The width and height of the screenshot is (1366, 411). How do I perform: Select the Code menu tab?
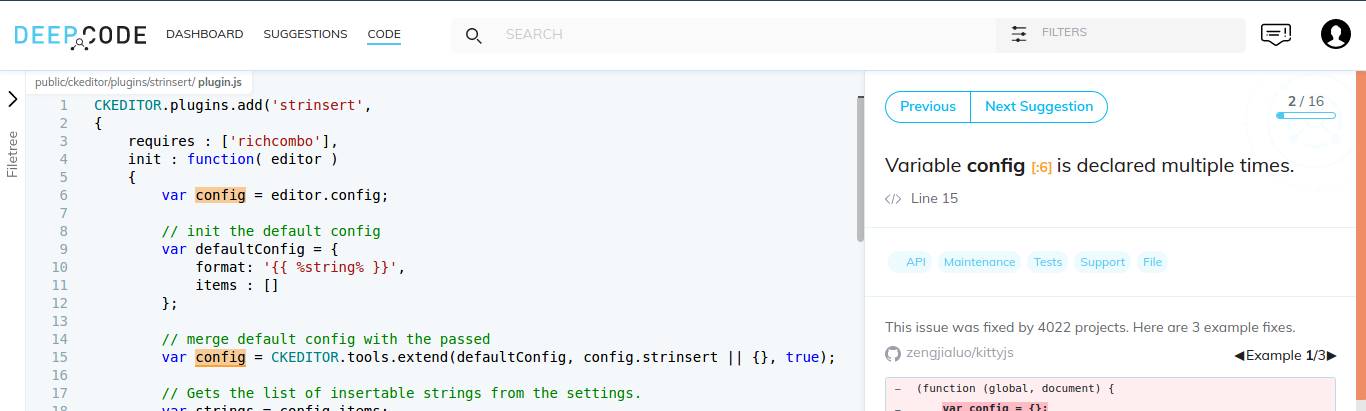pos(384,35)
